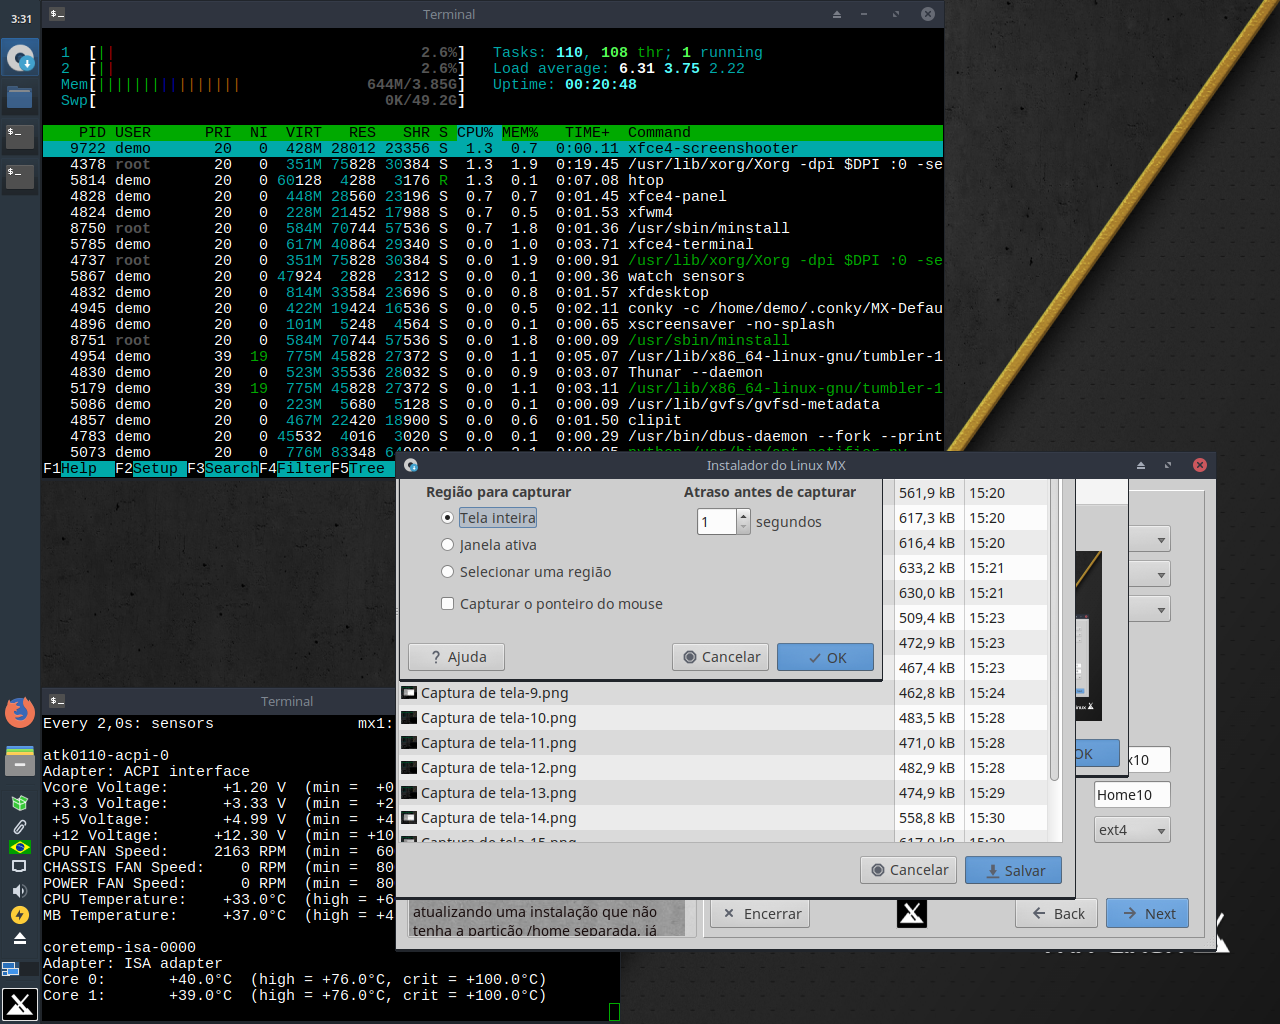Open the file manager drawer launcher in panel
1280x1024 pixels.
[x=20, y=761]
